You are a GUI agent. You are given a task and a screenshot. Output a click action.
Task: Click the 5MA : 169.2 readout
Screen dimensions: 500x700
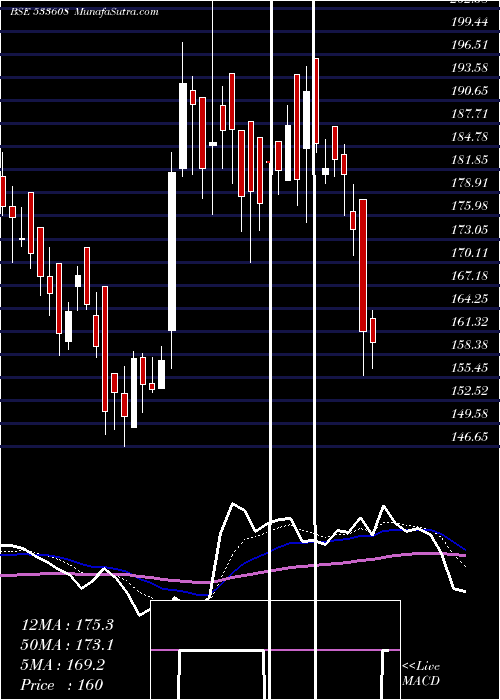tap(62, 665)
